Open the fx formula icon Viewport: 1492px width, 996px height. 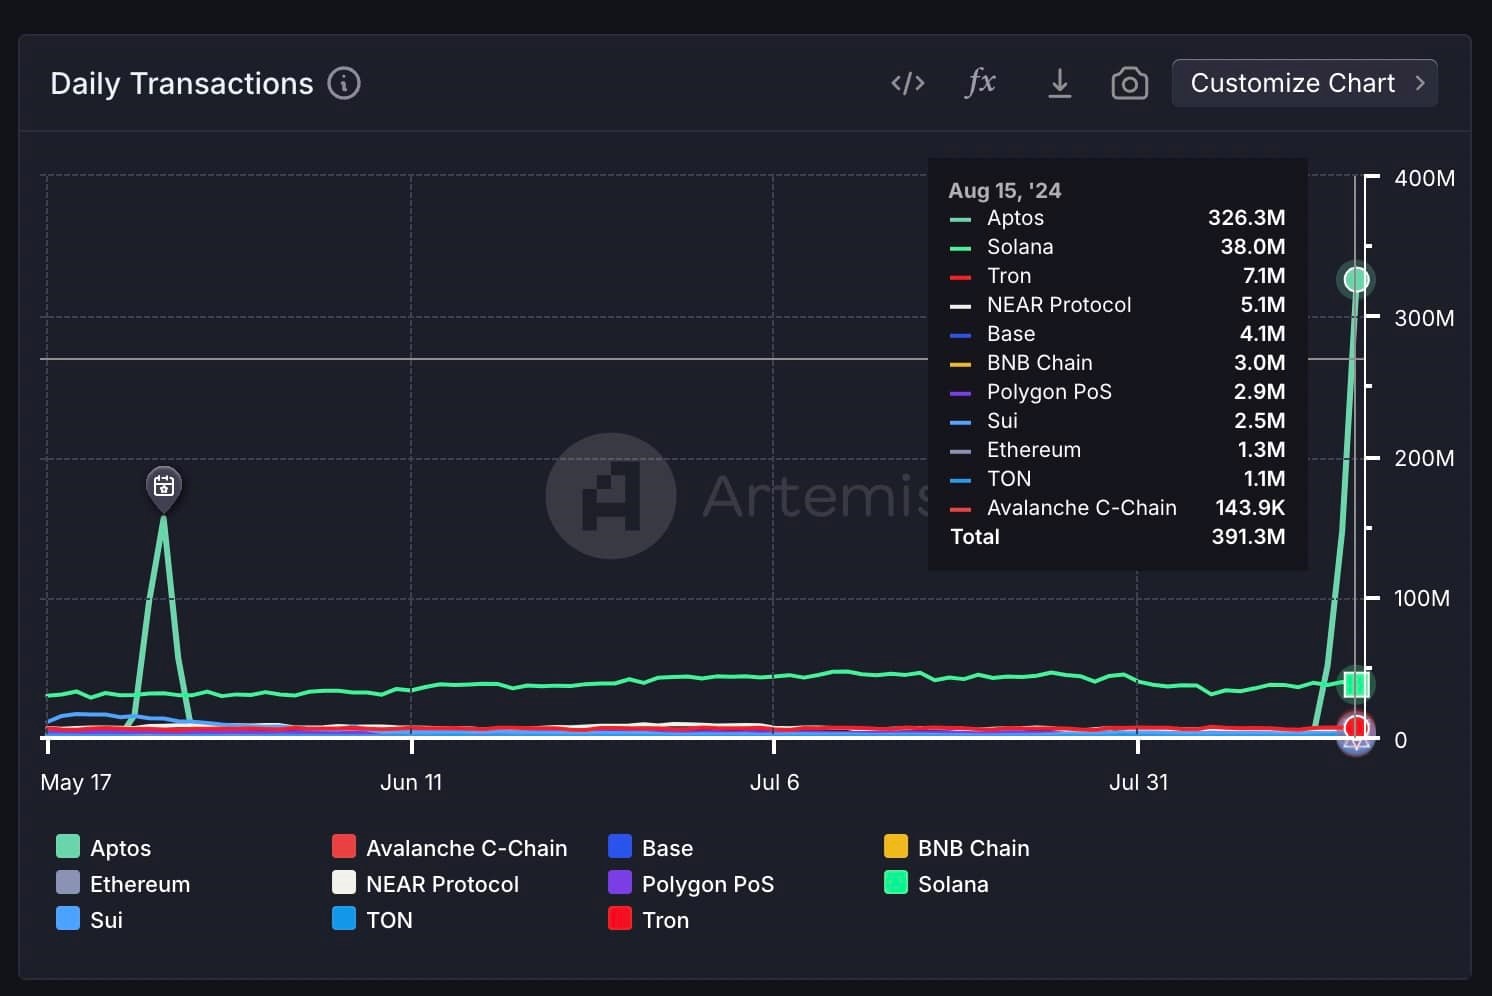pos(981,82)
